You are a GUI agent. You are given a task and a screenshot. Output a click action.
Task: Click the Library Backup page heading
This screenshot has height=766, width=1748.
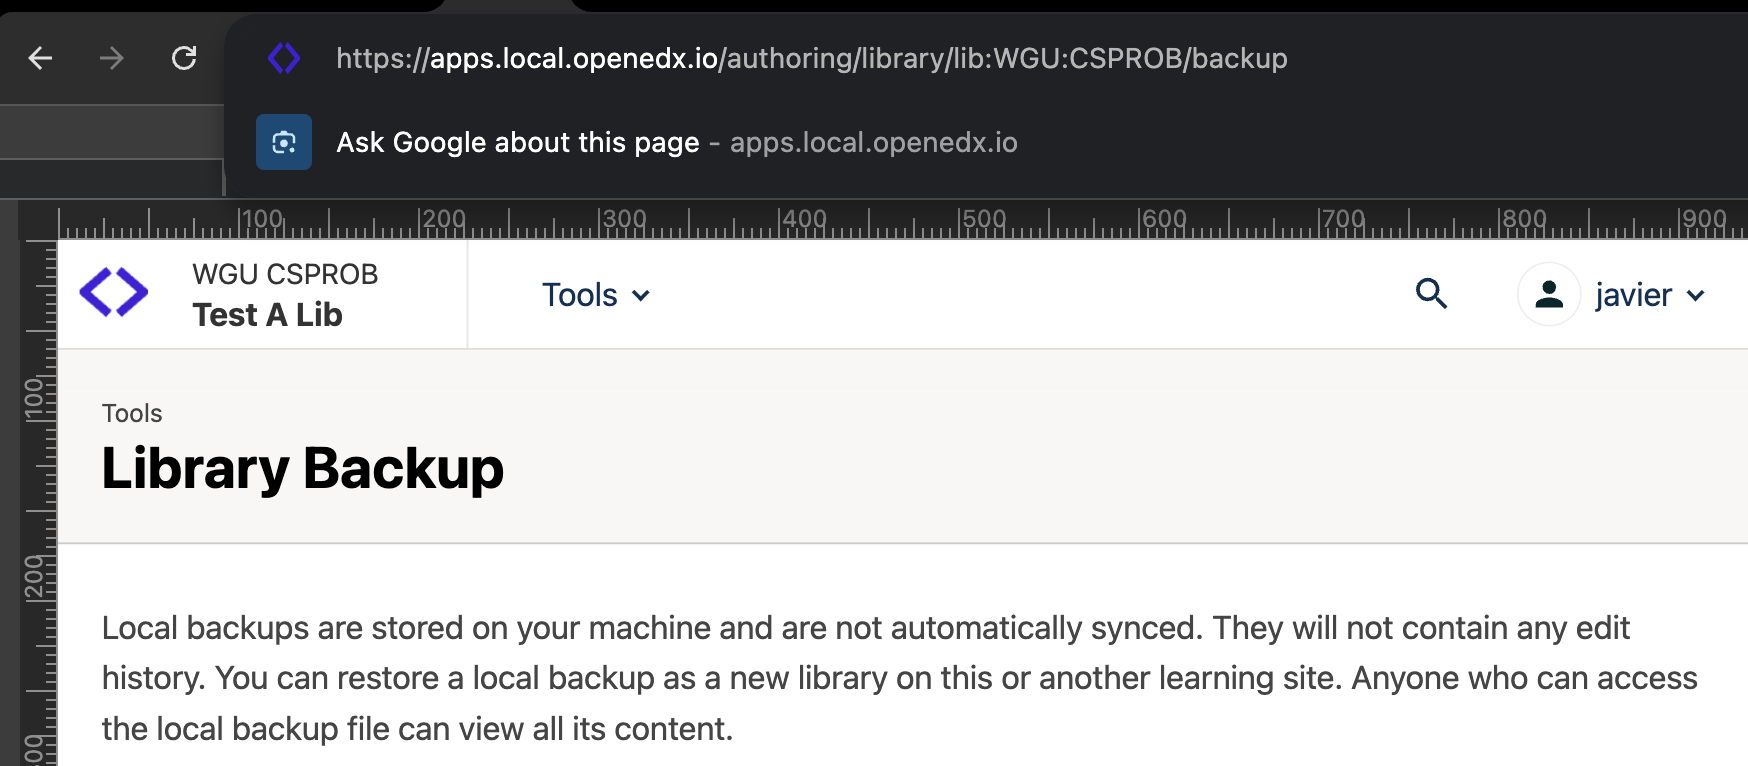point(302,468)
